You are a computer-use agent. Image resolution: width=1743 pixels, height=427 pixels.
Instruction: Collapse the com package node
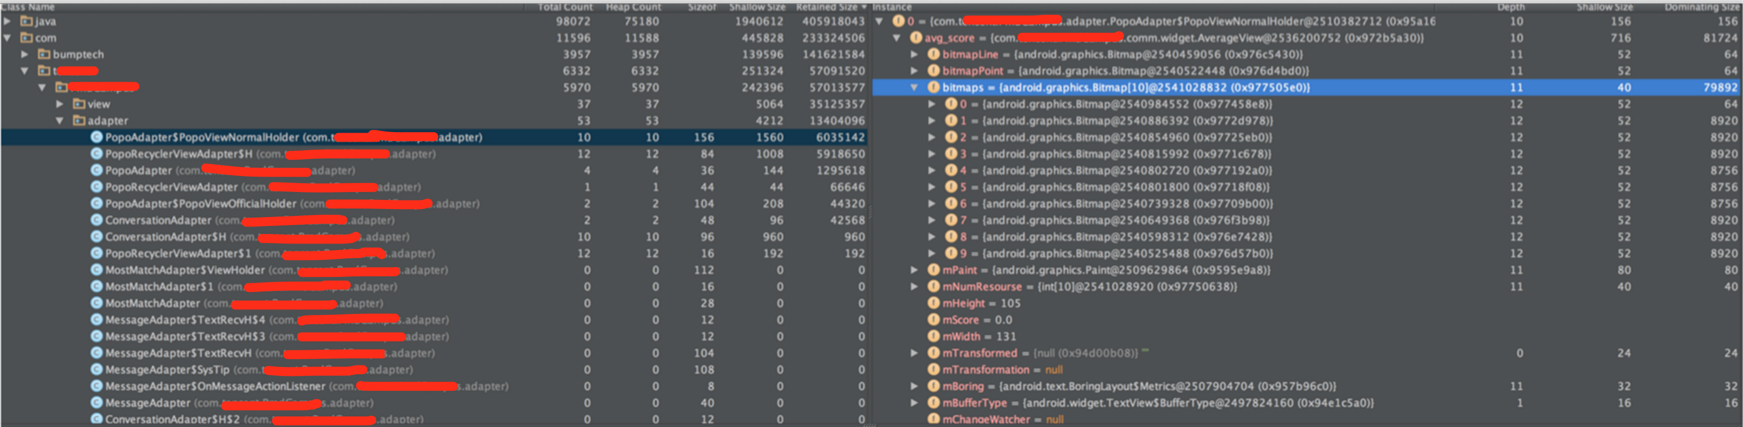click(8, 38)
